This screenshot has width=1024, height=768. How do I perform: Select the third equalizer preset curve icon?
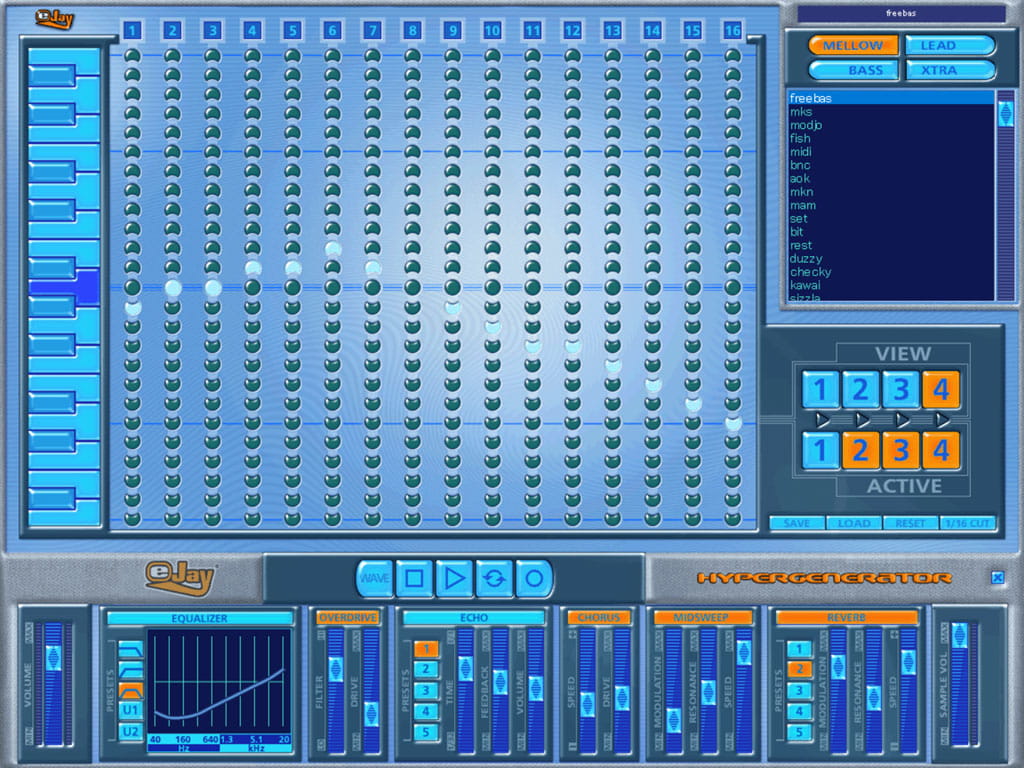tap(131, 690)
